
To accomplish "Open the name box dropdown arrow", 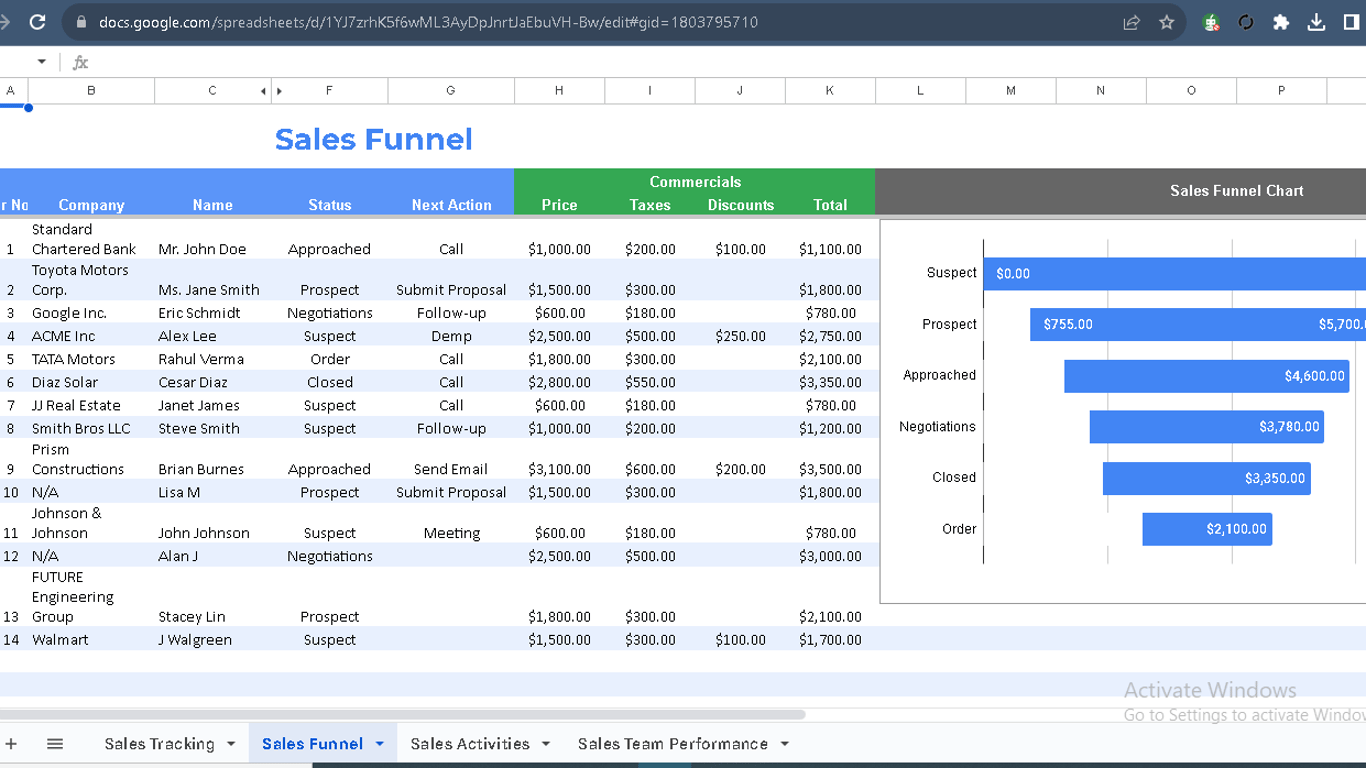I will point(42,62).
